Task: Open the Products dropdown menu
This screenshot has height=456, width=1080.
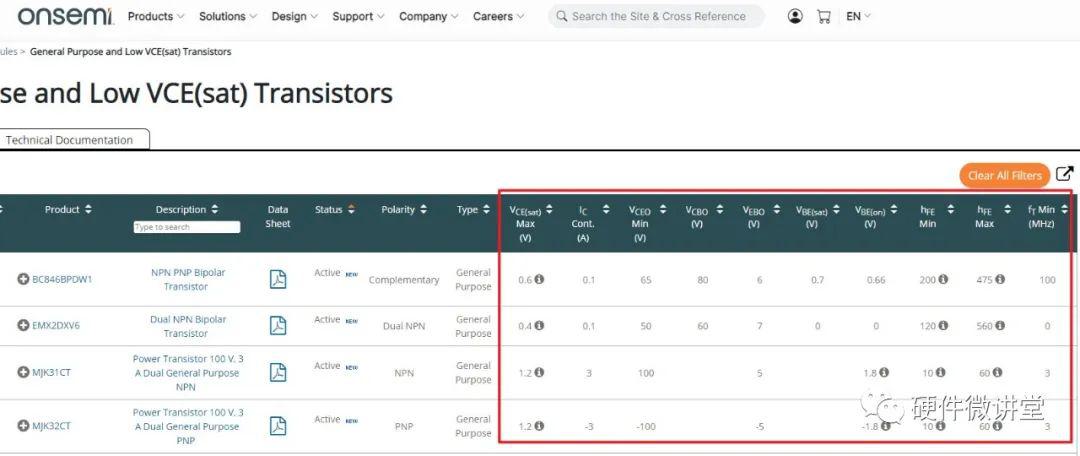Action: [x=156, y=16]
